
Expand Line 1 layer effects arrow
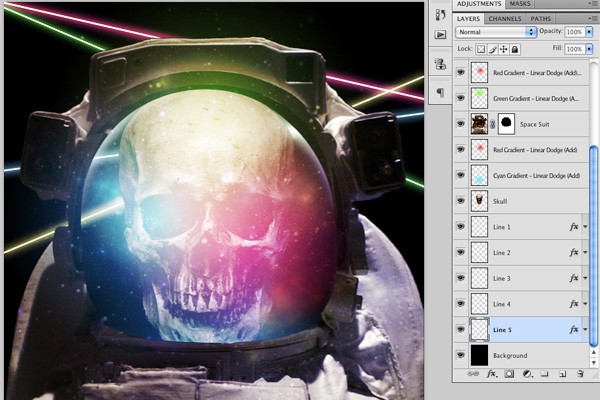coord(585,227)
